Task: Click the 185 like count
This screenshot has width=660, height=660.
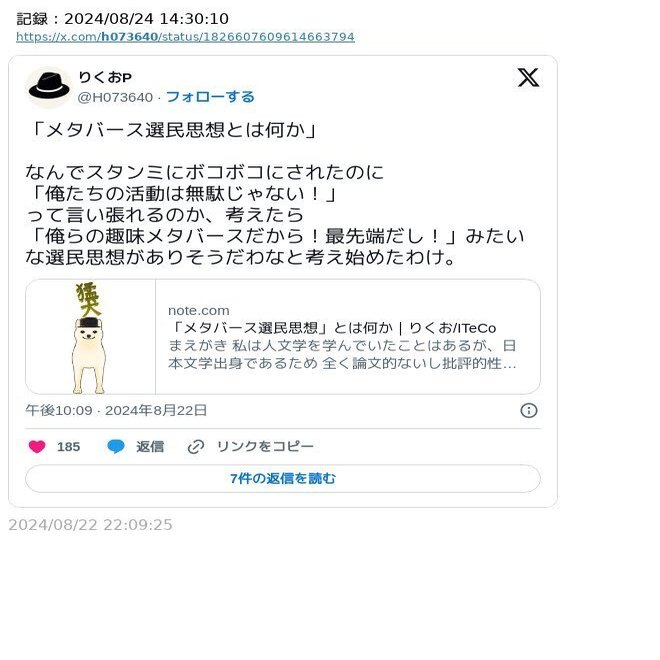Action: click(69, 447)
